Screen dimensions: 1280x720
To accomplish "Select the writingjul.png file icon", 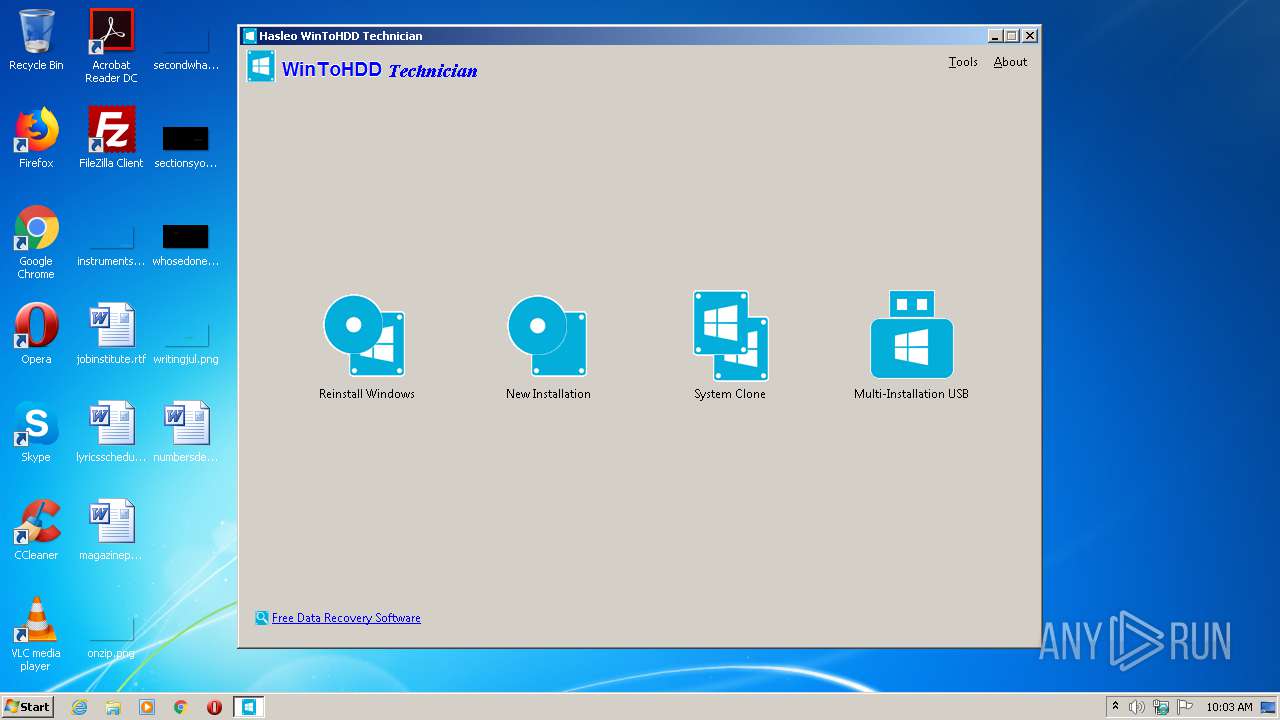I will (x=186, y=334).
